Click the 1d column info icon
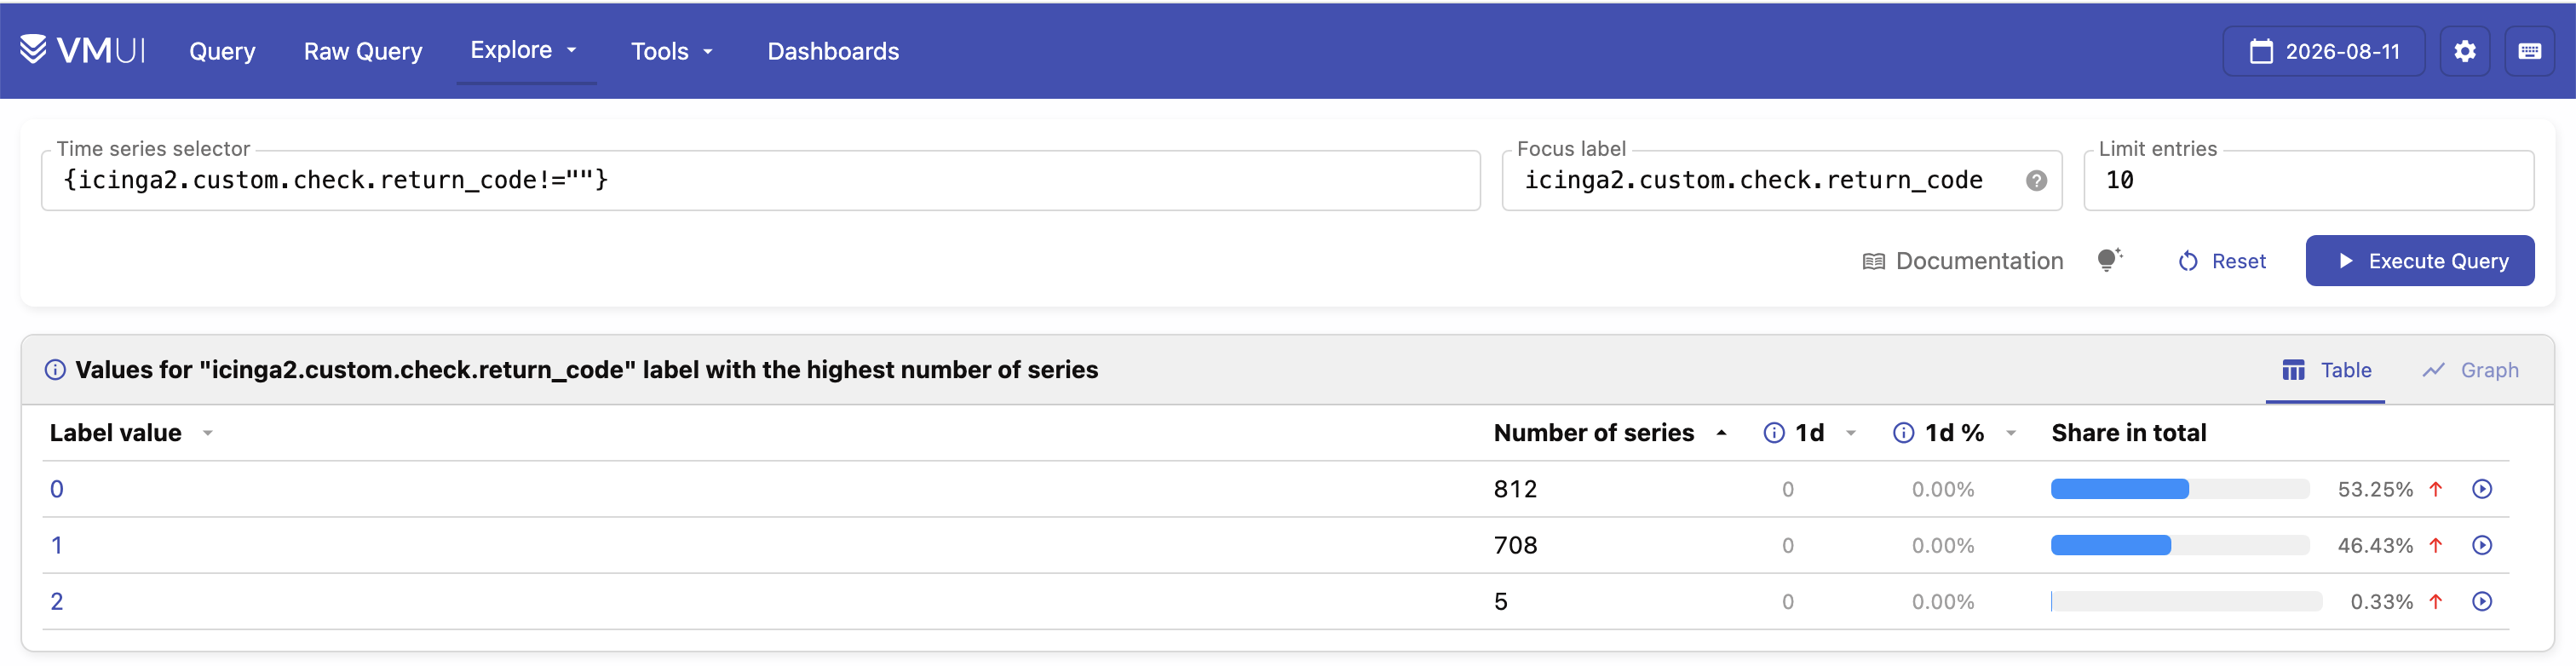This screenshot has width=2576, height=666. click(1774, 433)
